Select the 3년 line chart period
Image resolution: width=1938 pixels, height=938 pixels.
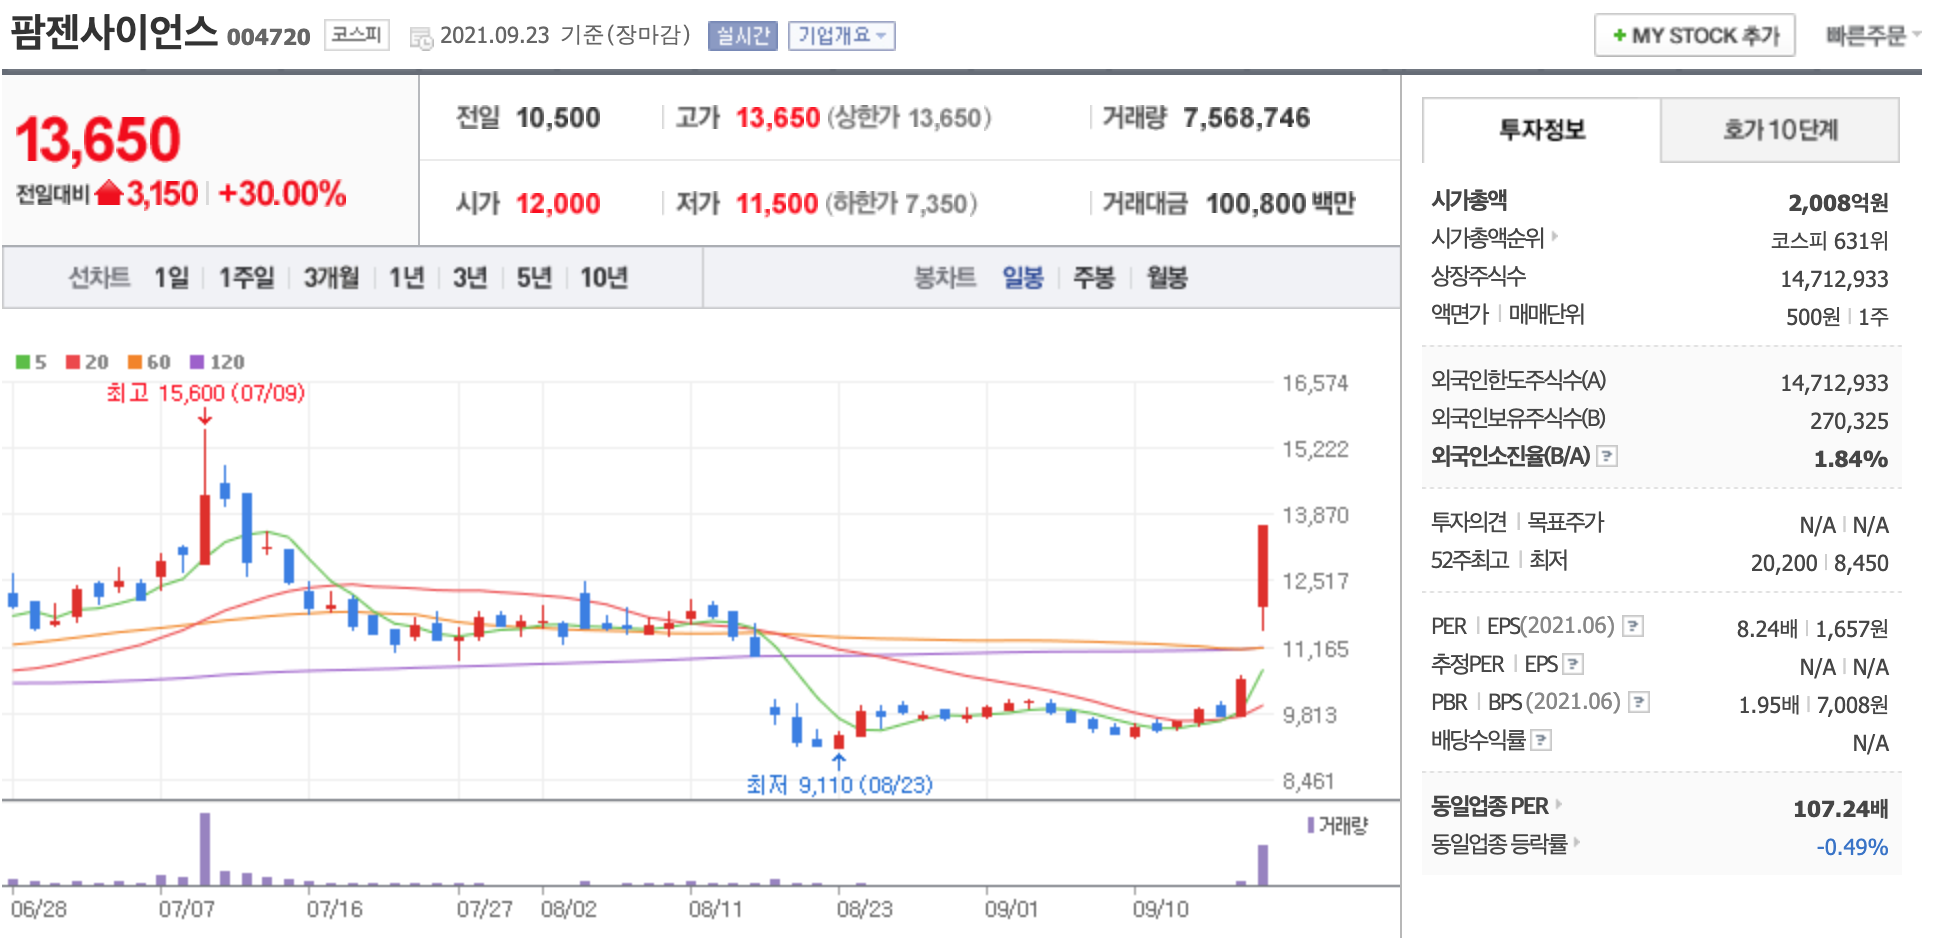tap(469, 277)
